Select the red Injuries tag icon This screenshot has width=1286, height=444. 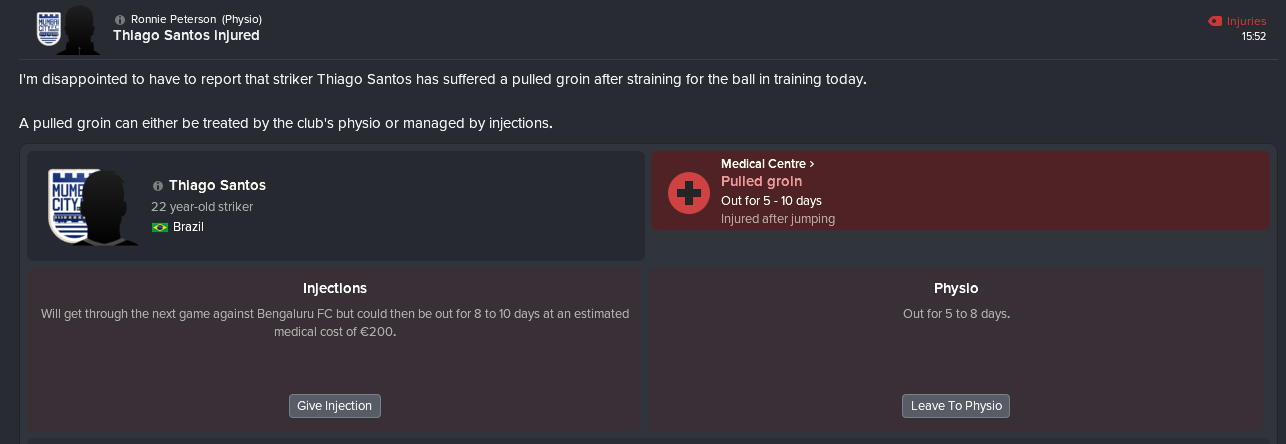coord(1214,20)
